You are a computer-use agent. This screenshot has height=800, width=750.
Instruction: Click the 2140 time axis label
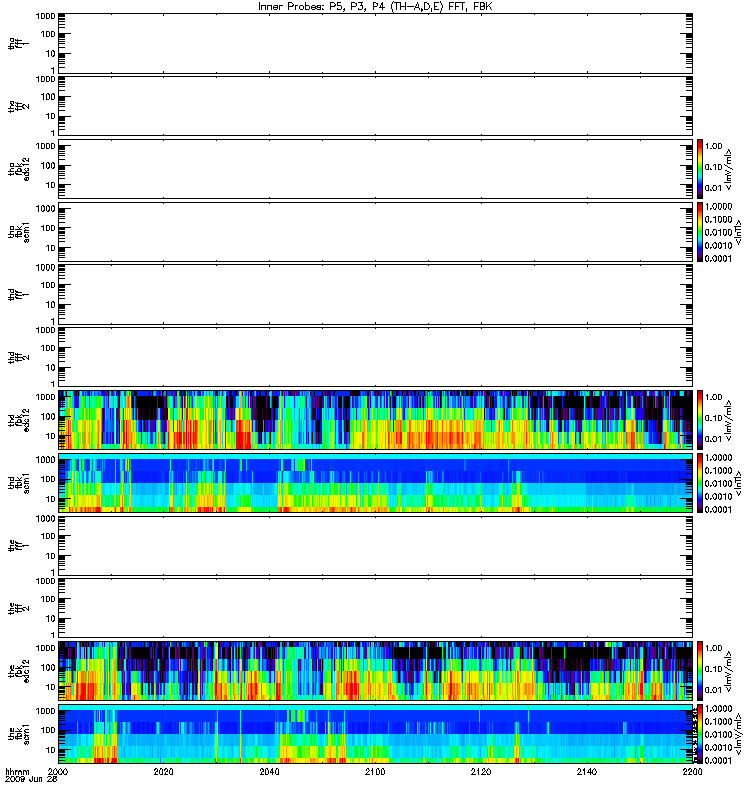coord(587,771)
